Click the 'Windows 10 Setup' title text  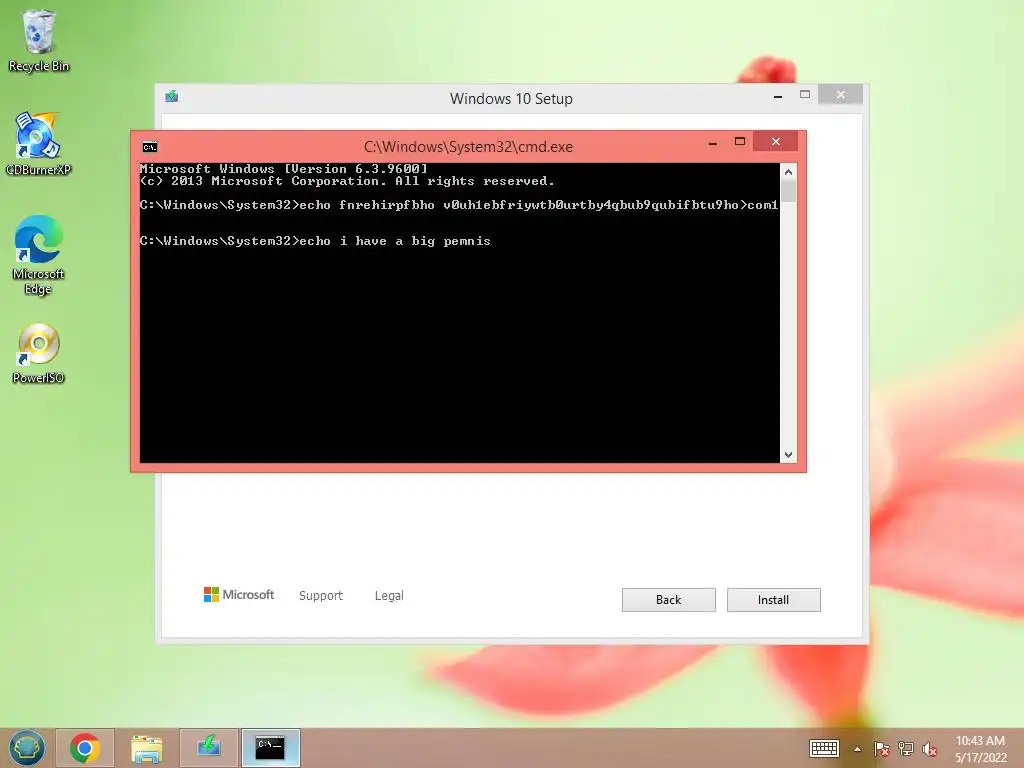[x=511, y=99]
